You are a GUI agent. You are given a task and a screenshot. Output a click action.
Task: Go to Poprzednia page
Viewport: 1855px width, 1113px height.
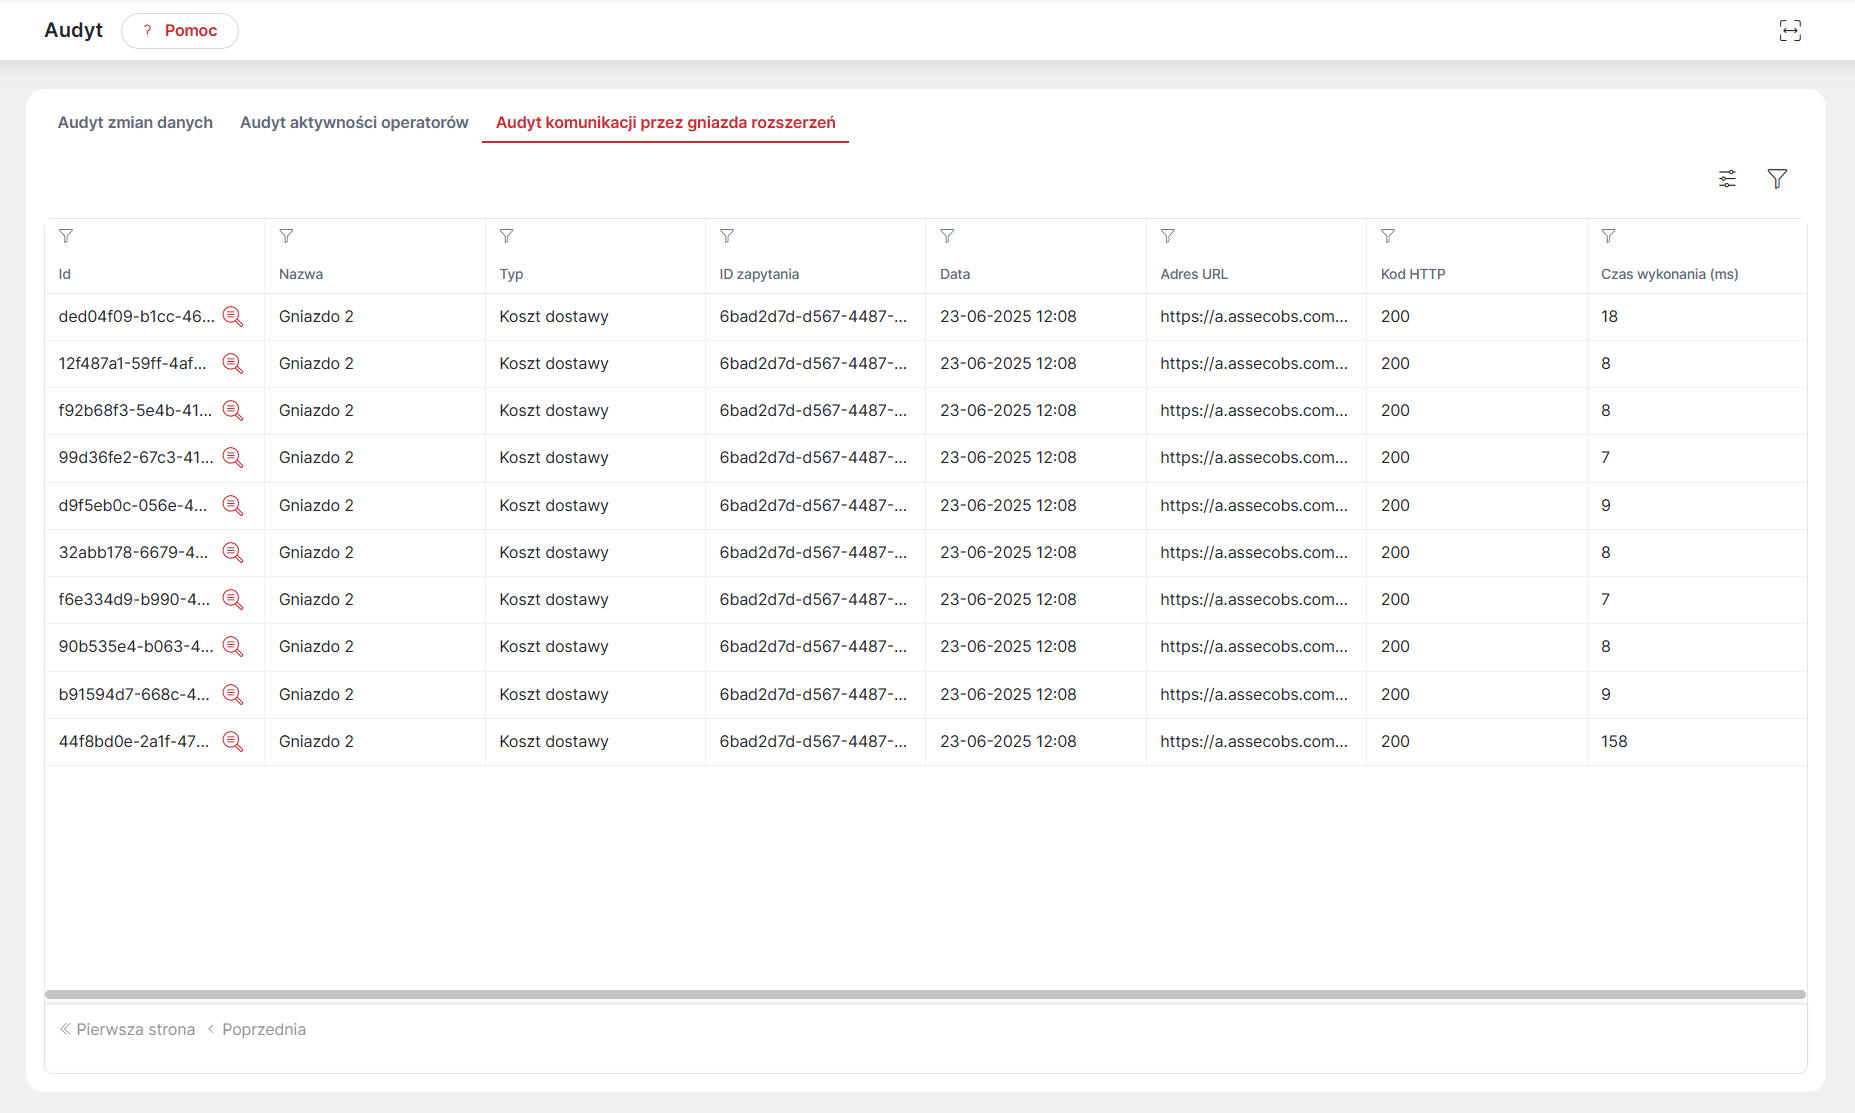256,1029
